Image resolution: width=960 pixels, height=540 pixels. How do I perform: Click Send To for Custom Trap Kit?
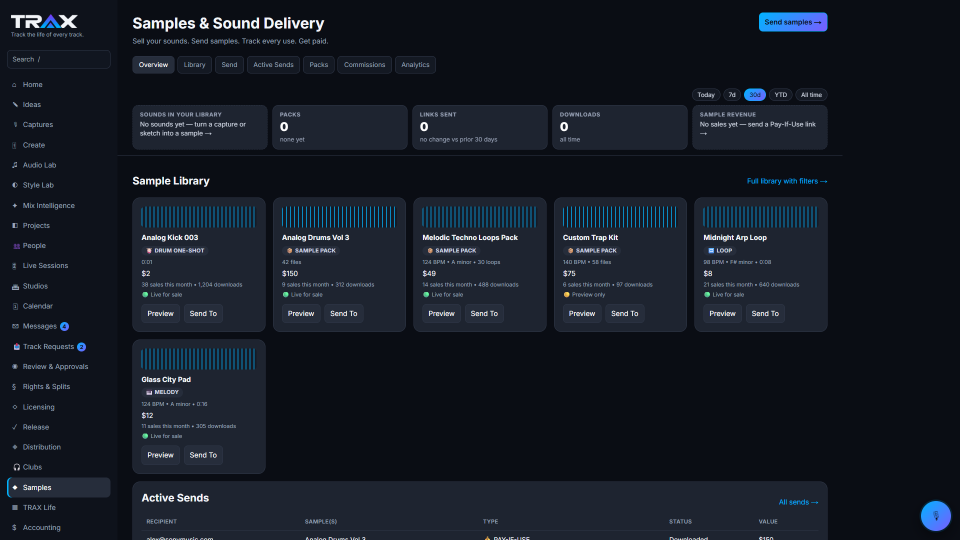pyautogui.click(x=624, y=313)
